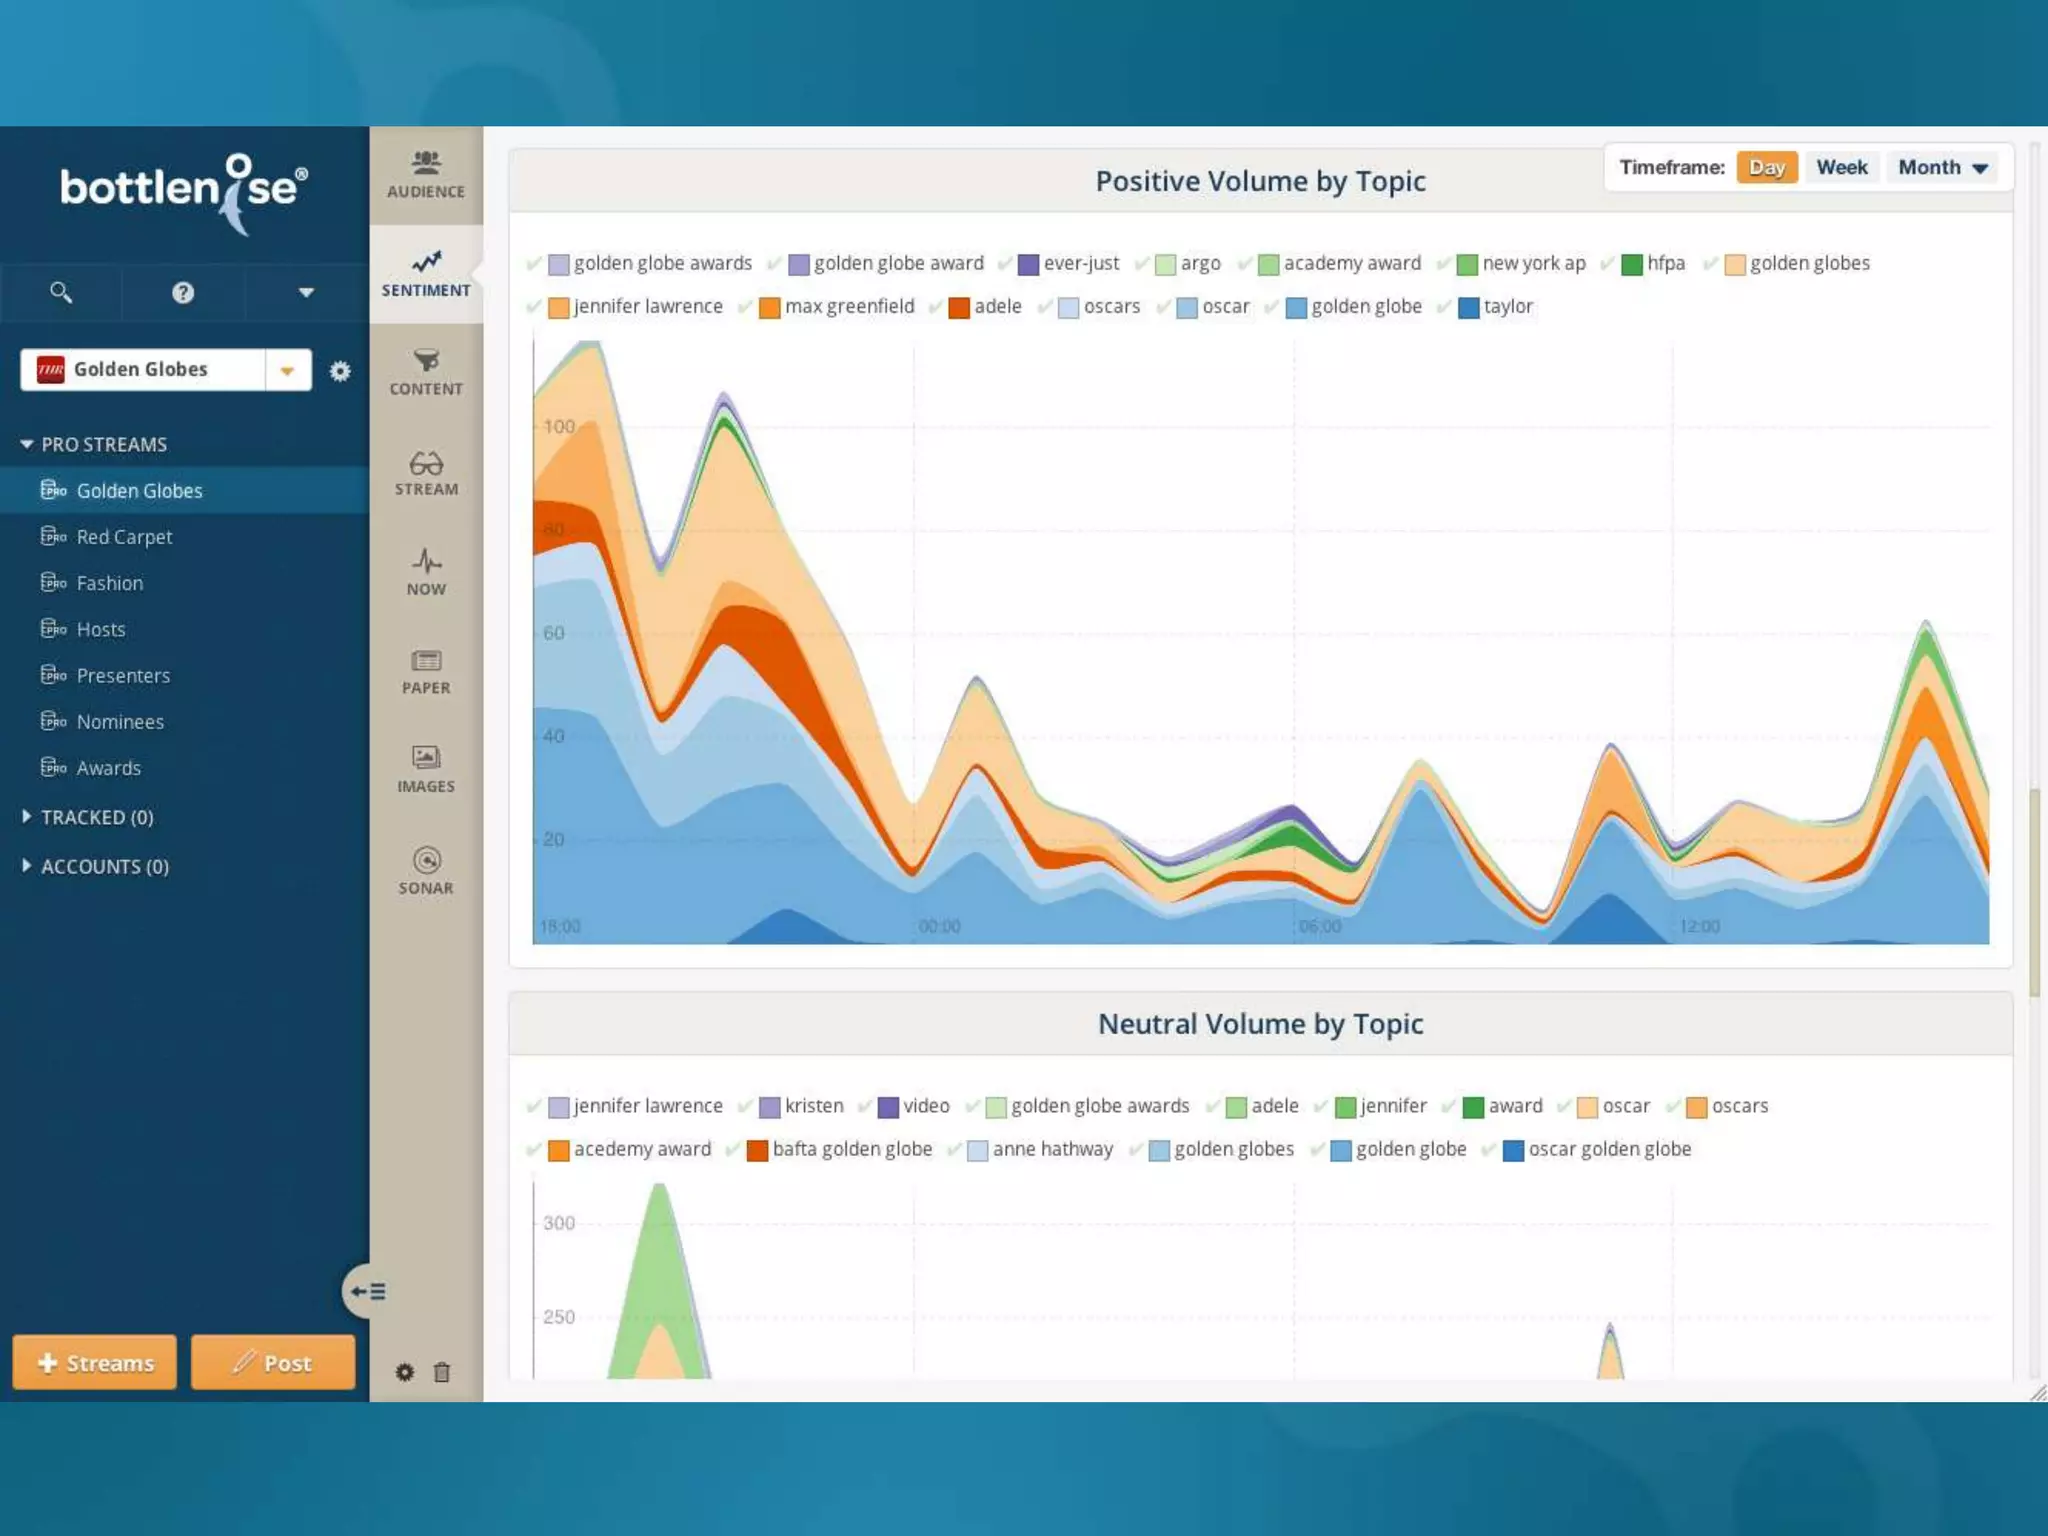Click the adele orange color swatch

[x=959, y=307]
